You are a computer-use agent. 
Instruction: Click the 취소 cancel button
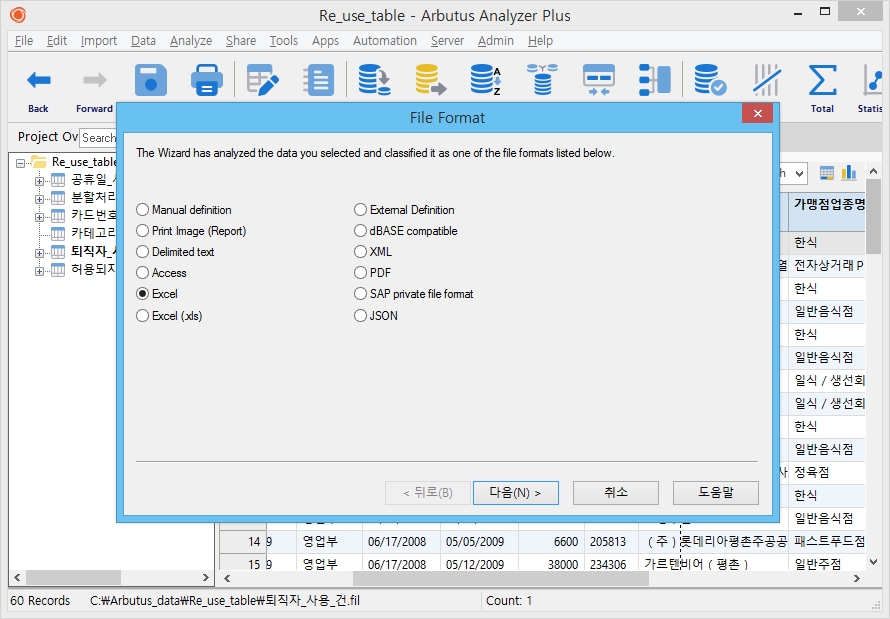[x=616, y=492]
